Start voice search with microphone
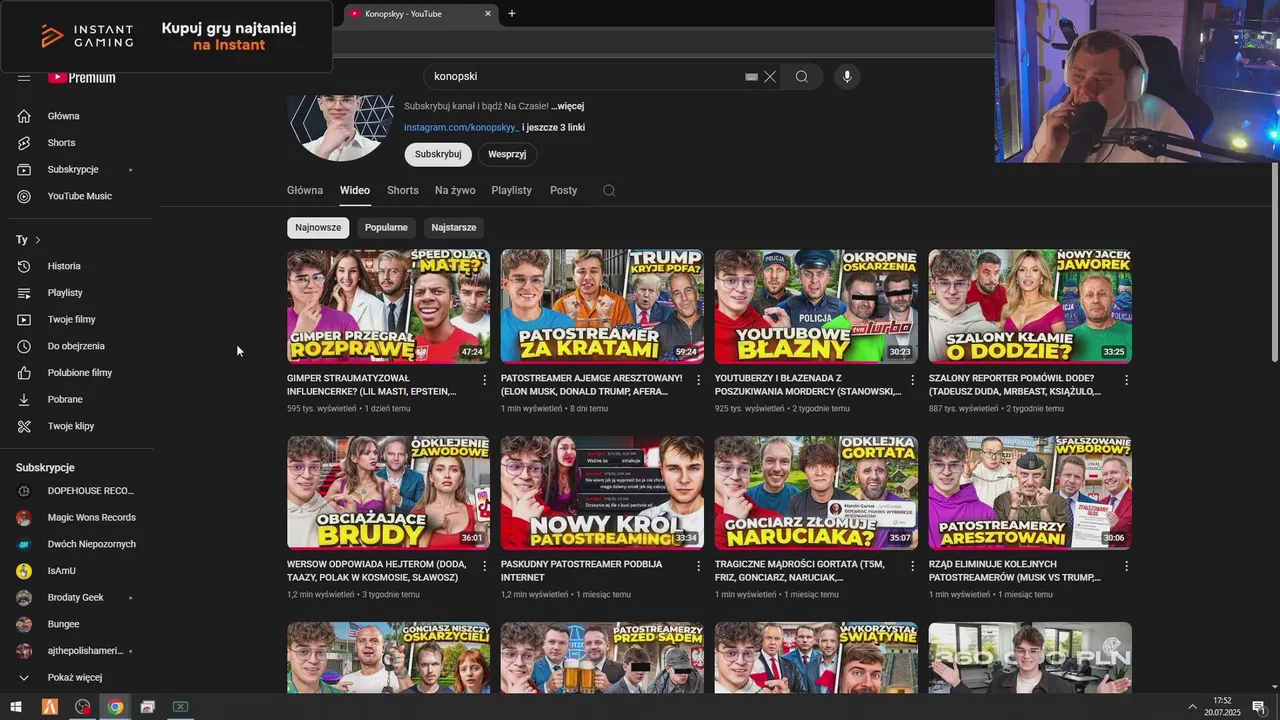 click(x=847, y=77)
